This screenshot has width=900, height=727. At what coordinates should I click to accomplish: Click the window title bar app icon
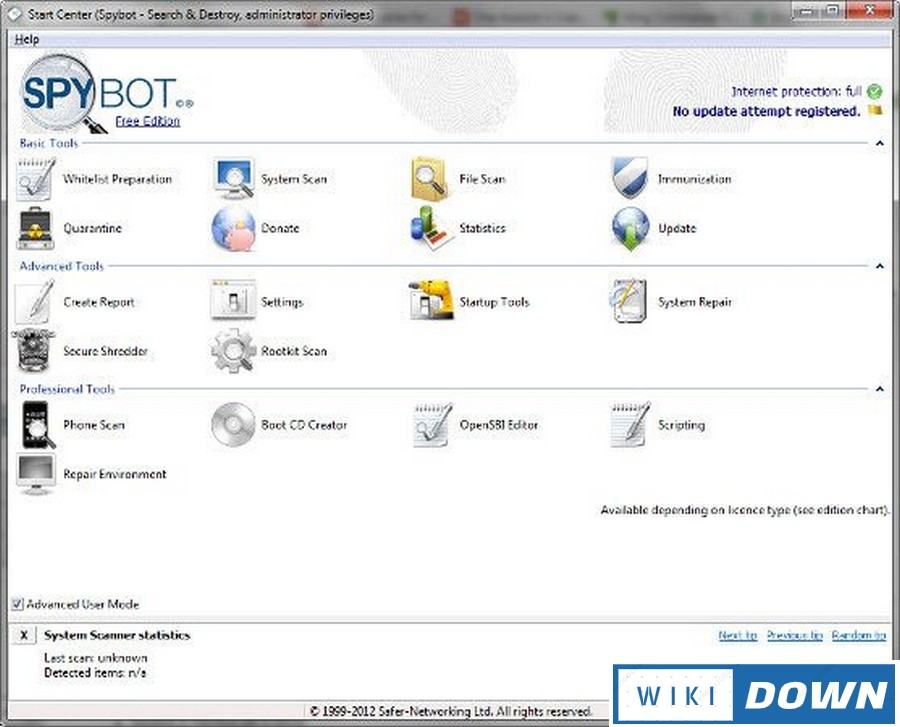16,14
